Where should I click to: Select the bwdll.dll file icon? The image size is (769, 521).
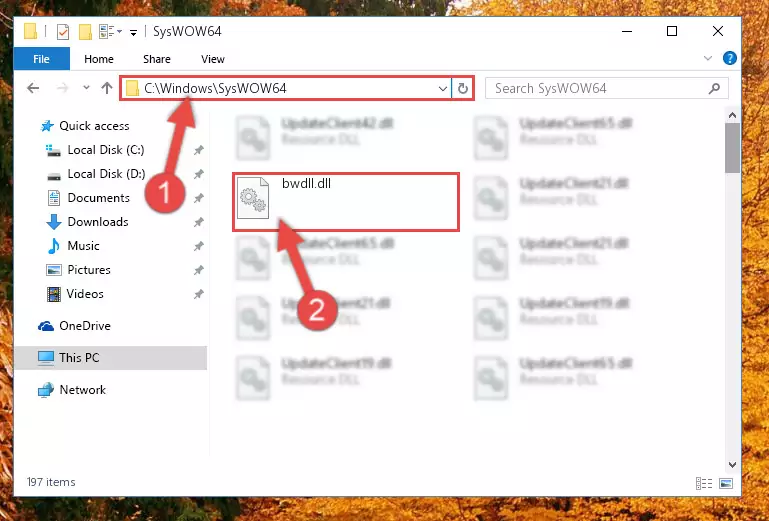pos(253,198)
